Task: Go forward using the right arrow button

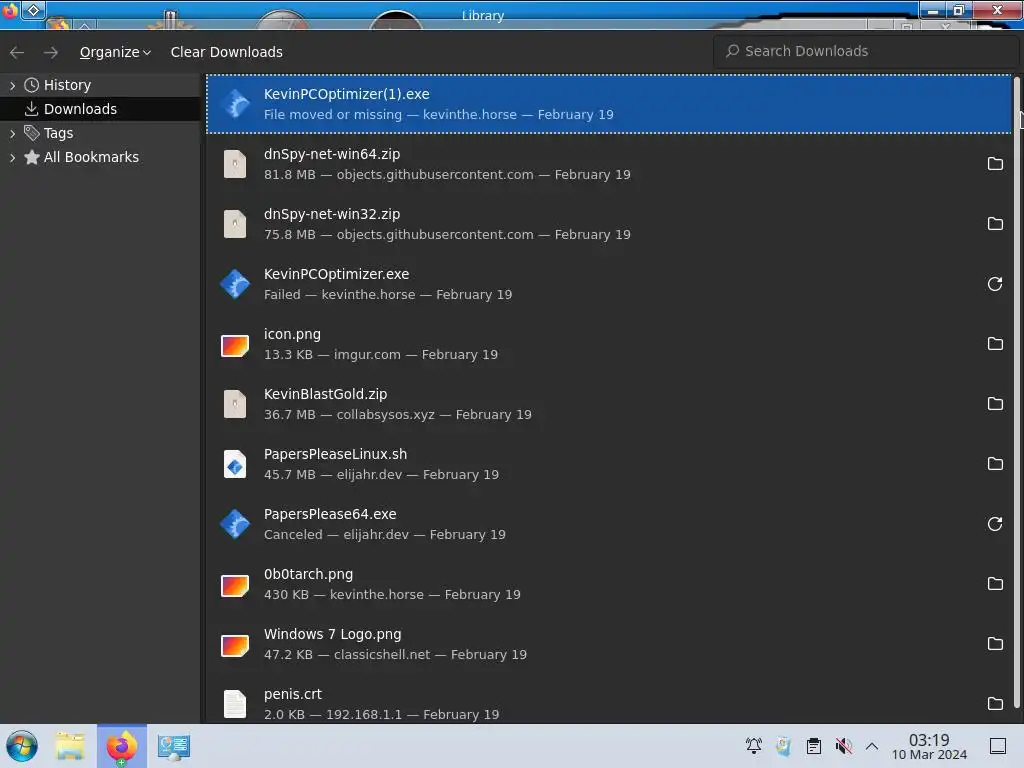Action: tap(51, 52)
